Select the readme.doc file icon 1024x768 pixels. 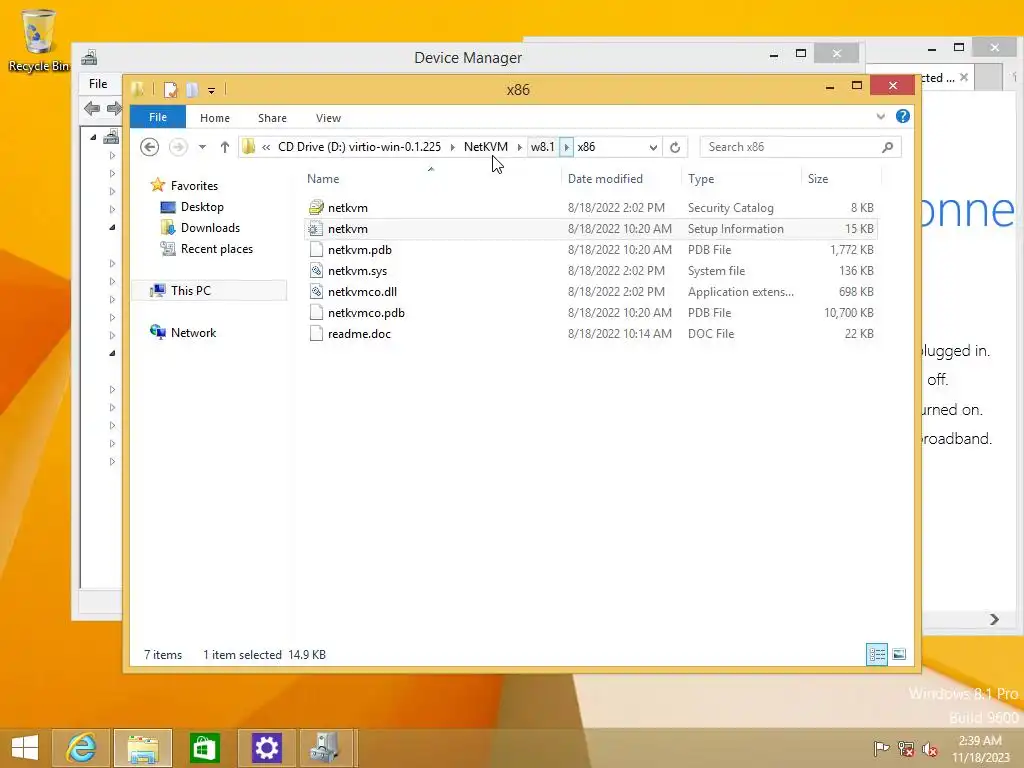tap(316, 333)
